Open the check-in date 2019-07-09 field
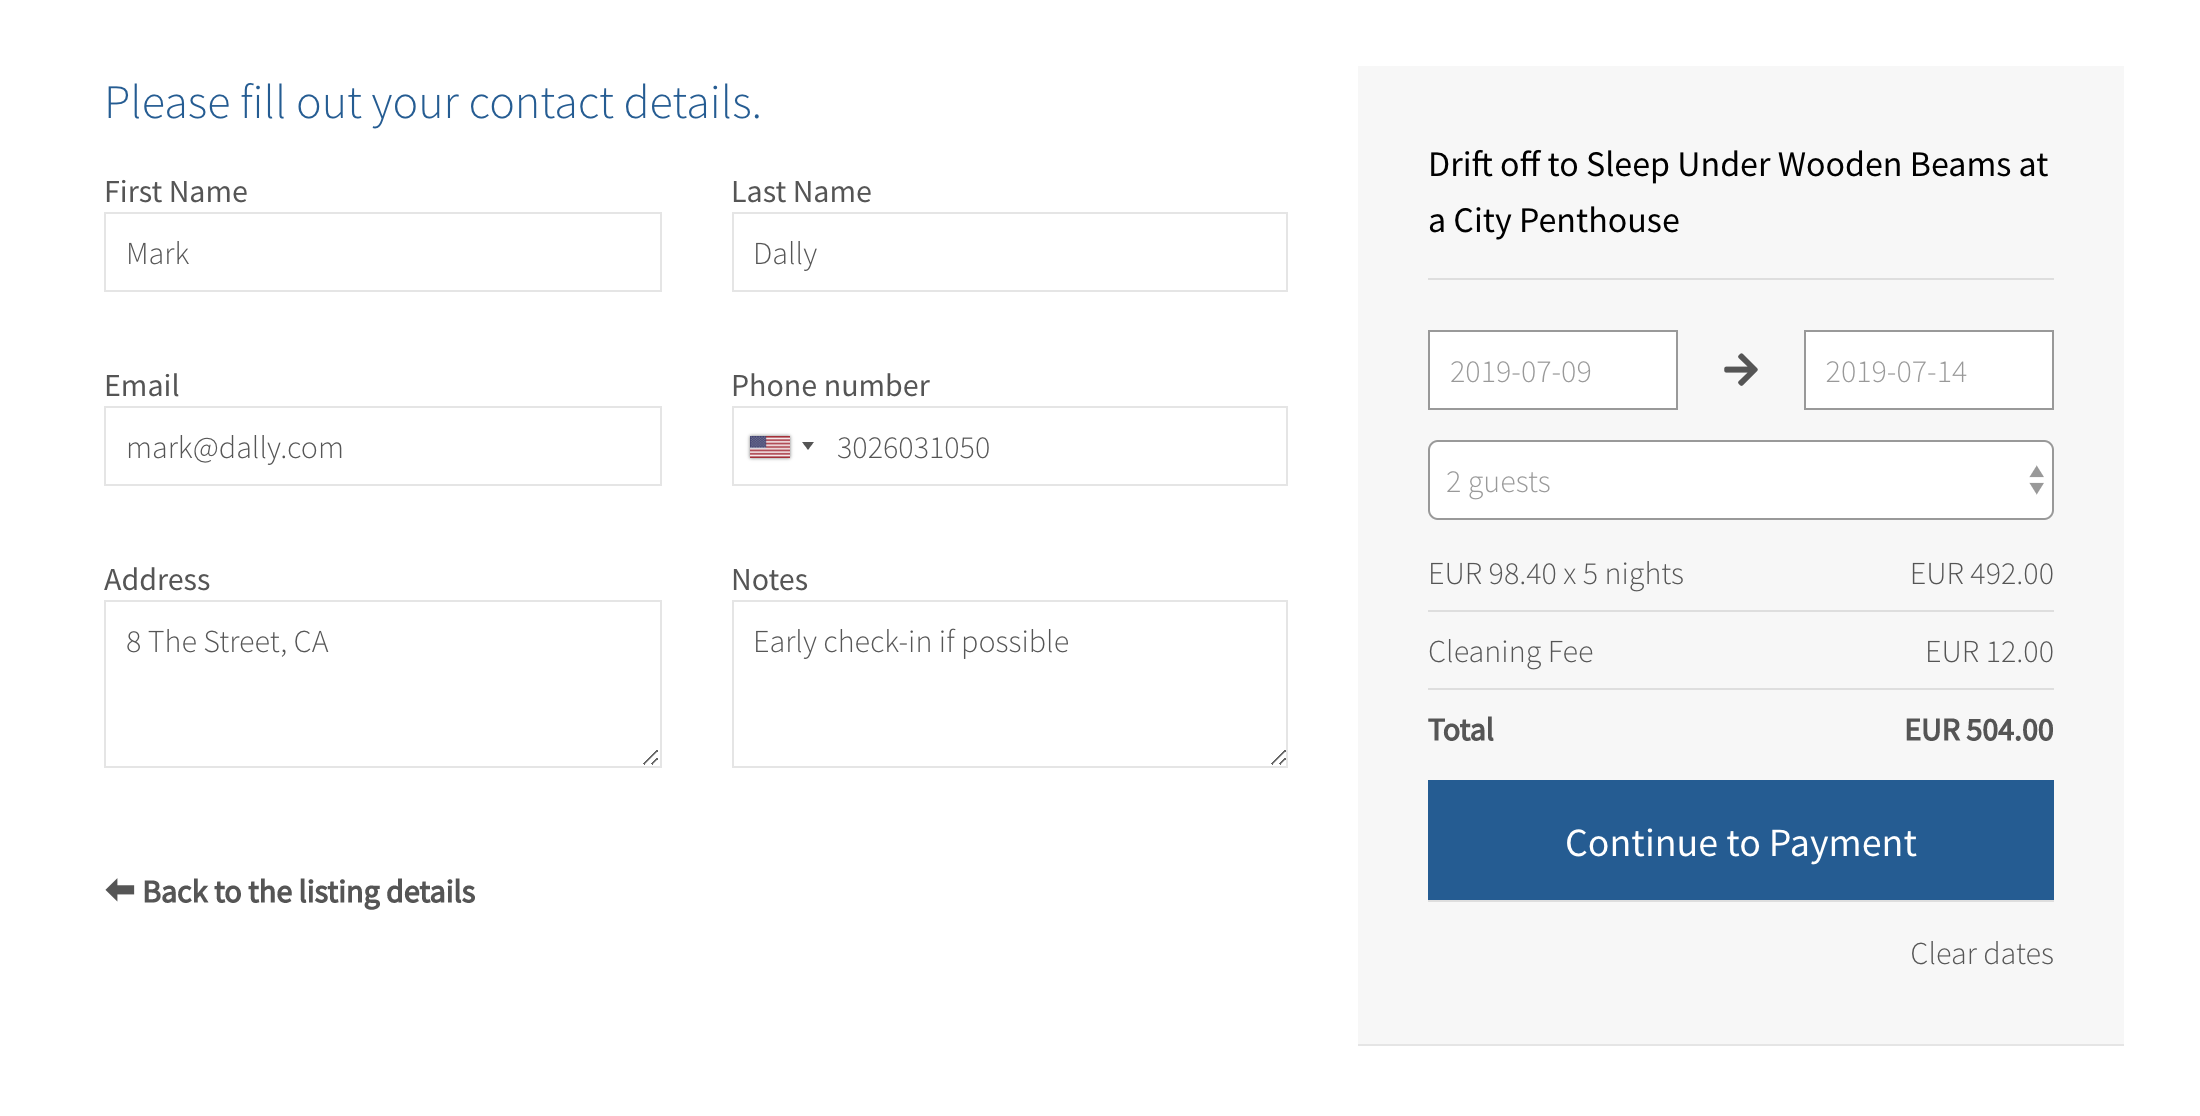 coord(1552,371)
